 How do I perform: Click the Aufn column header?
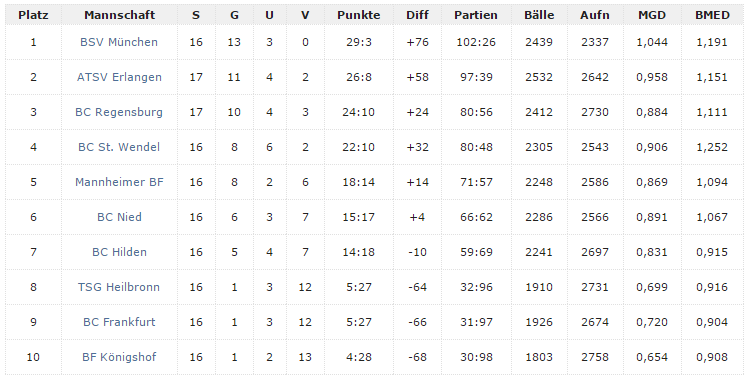595,15
